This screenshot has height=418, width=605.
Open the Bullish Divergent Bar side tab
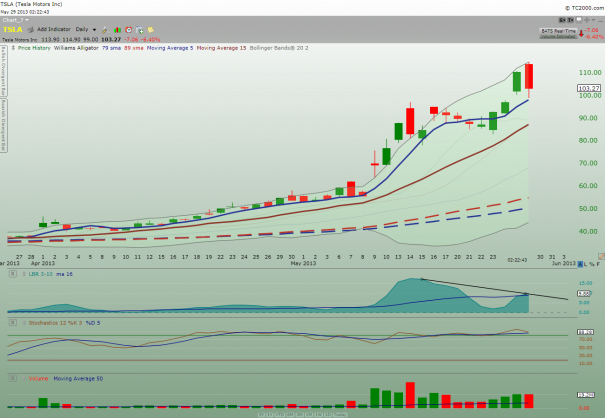[x=3, y=71]
